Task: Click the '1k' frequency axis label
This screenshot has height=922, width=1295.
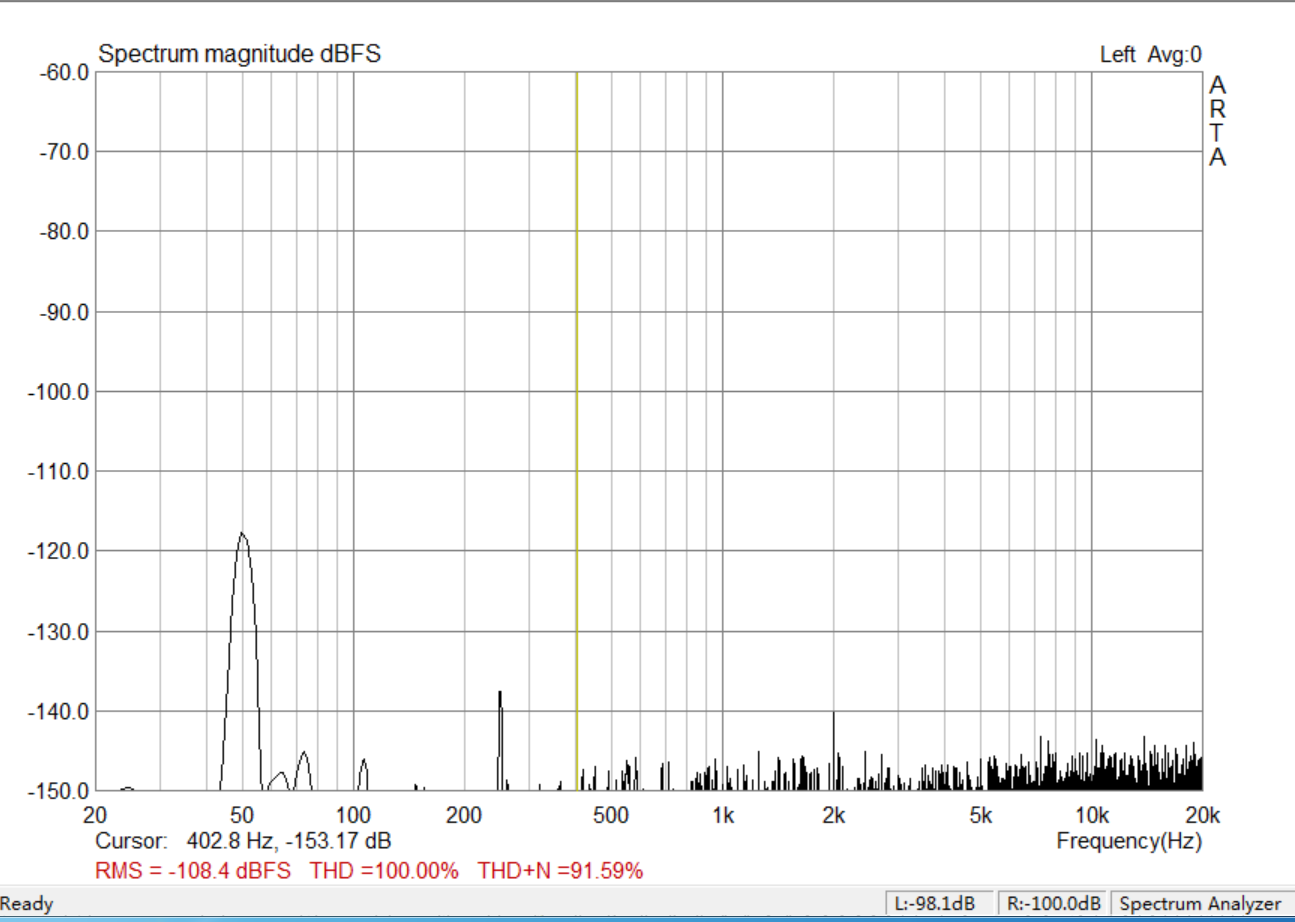Action: click(722, 815)
